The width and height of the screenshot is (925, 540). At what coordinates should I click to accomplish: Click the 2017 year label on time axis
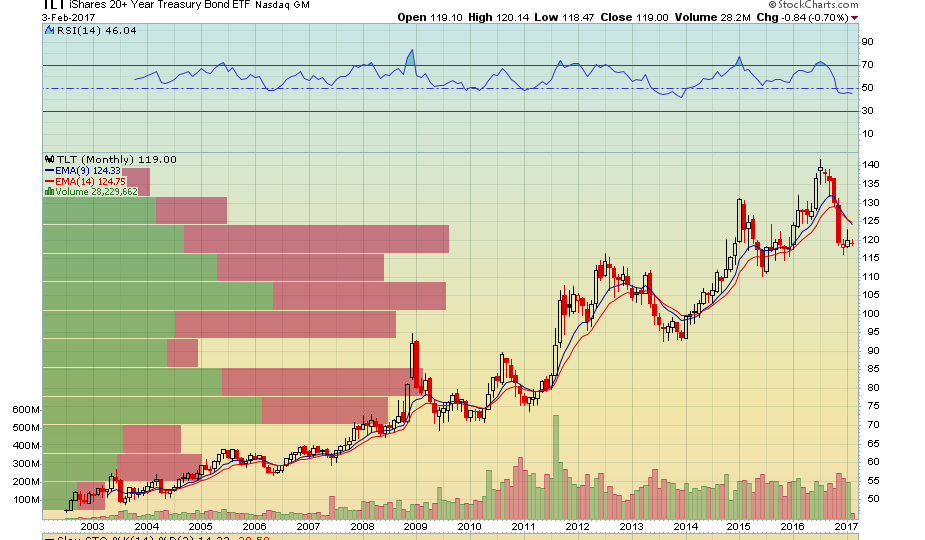847,527
